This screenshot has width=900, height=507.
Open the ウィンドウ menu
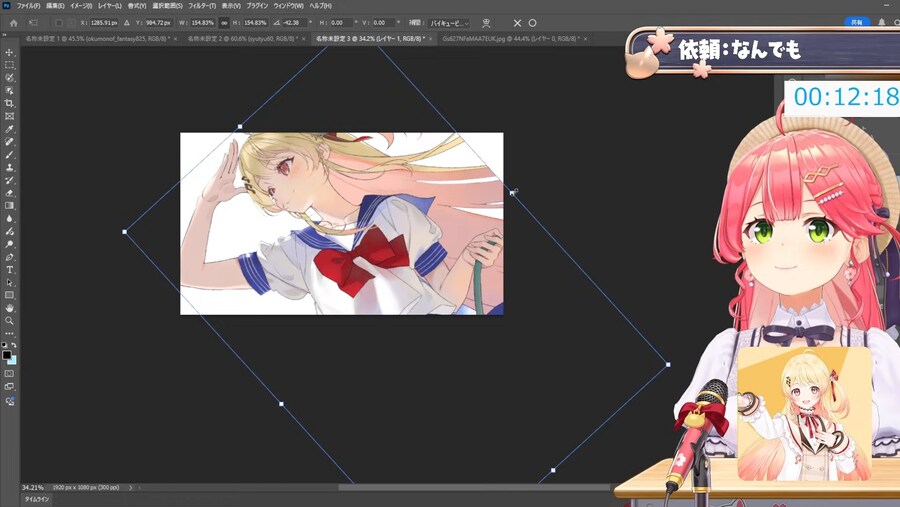pyautogui.click(x=288, y=6)
